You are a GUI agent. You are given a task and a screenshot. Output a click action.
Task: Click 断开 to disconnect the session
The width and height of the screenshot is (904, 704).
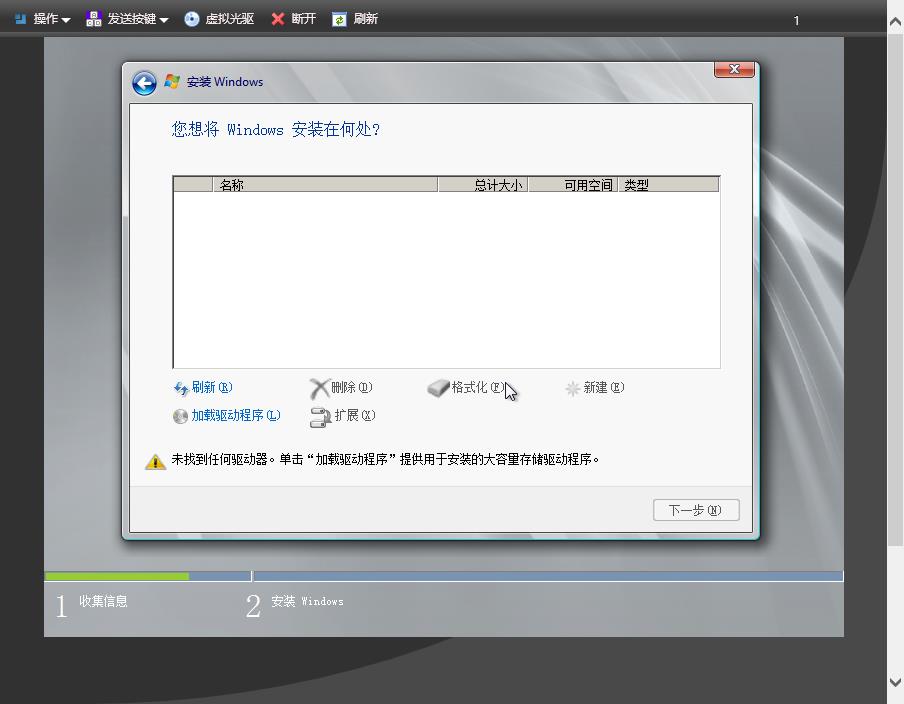pyautogui.click(x=293, y=19)
